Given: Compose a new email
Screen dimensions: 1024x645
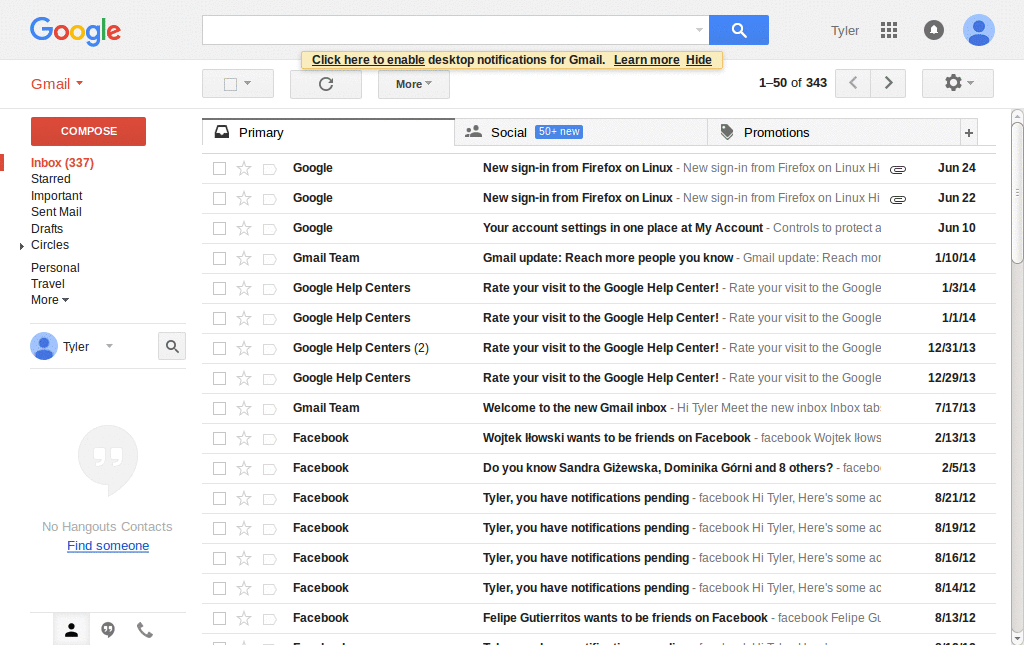Looking at the screenshot, I should coord(88,131).
